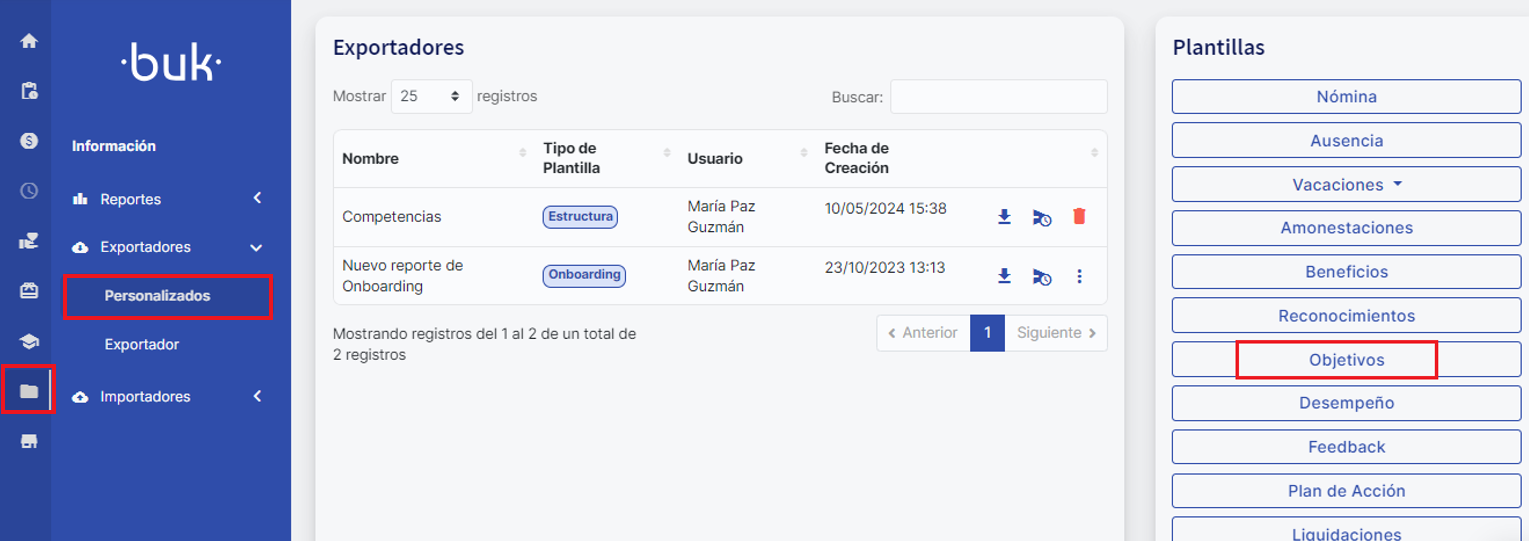Viewport: 1529px width, 541px height.
Task: Click the graduation cap training icon
Action: click(29, 342)
